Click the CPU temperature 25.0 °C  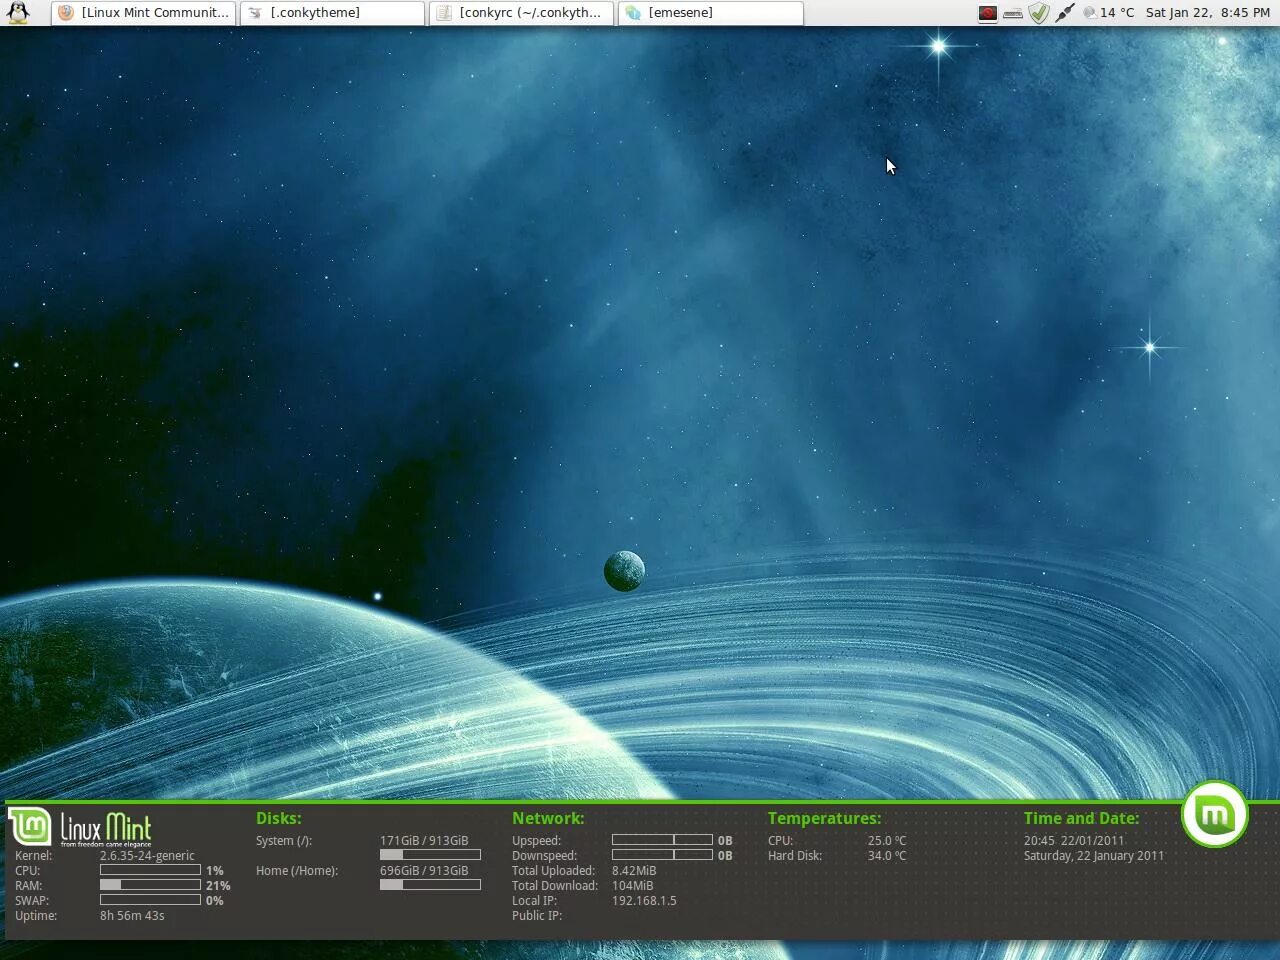click(x=887, y=841)
